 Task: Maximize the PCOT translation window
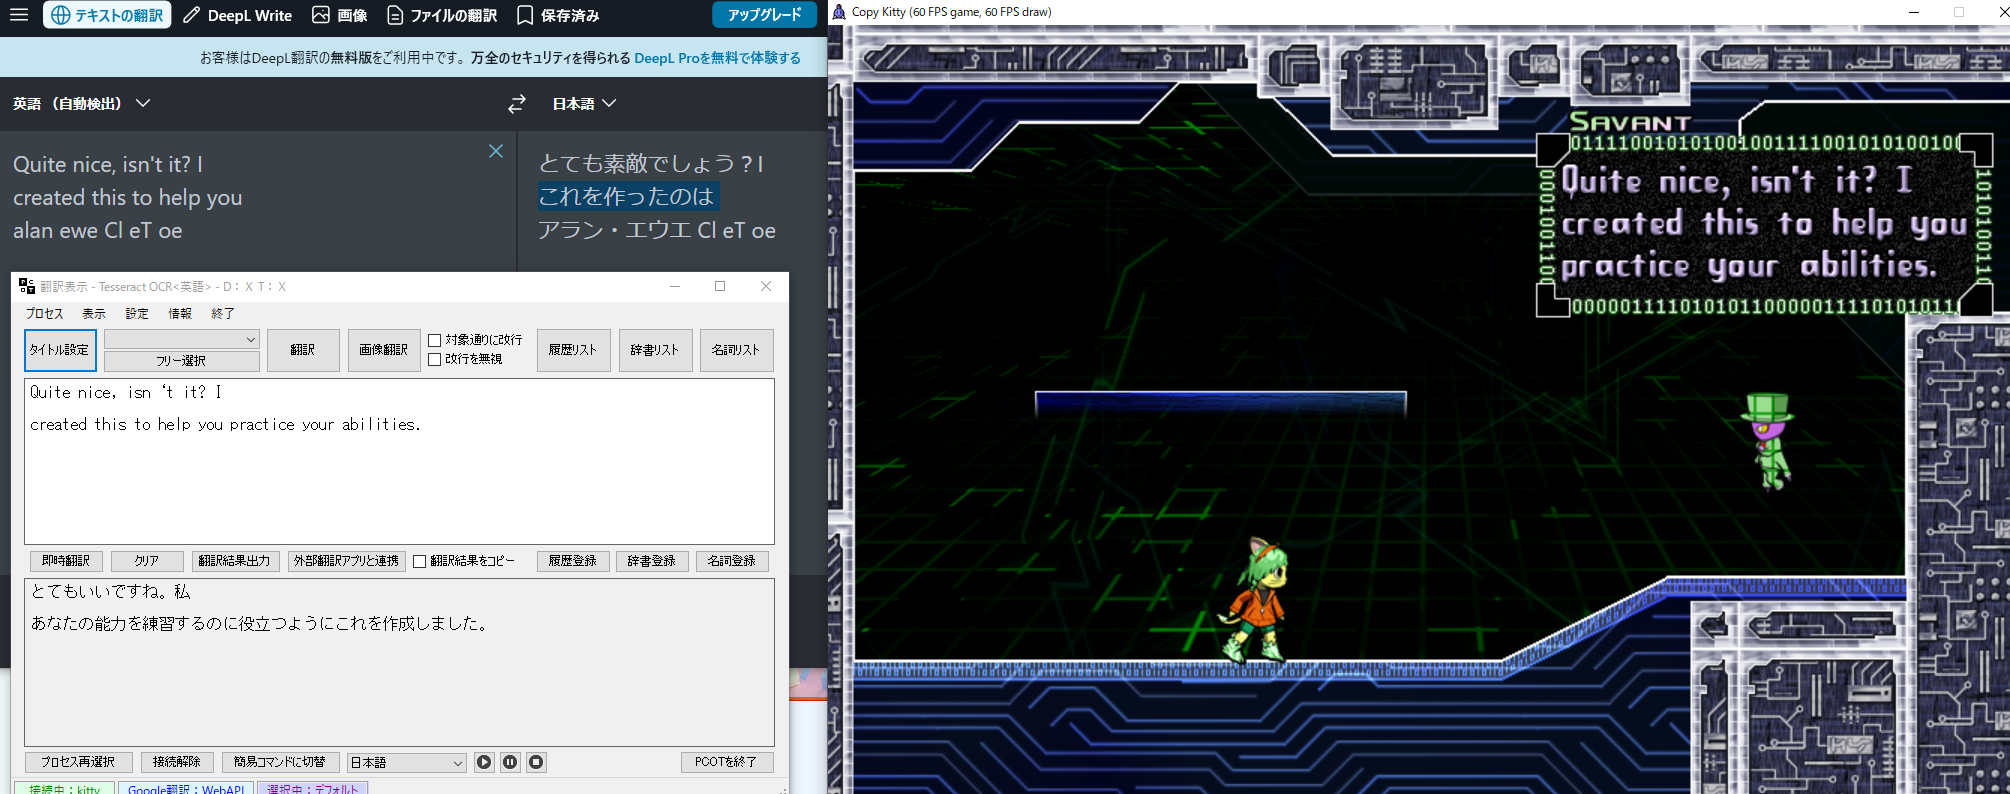pyautogui.click(x=720, y=286)
